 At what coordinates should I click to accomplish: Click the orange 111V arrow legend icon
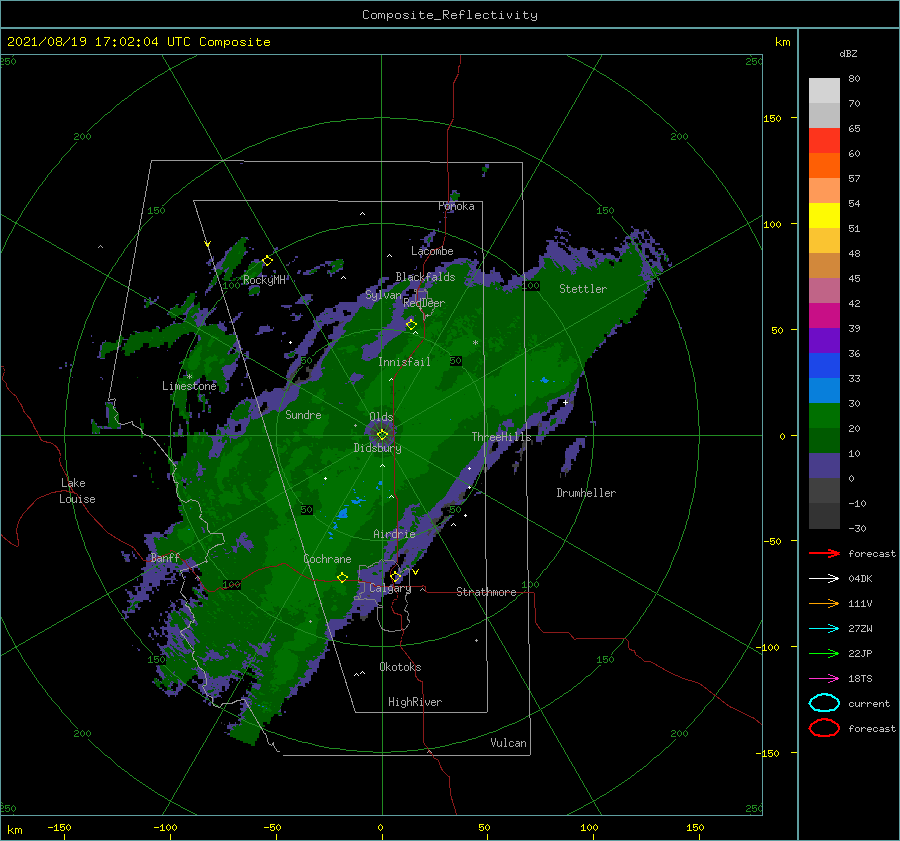tap(824, 603)
